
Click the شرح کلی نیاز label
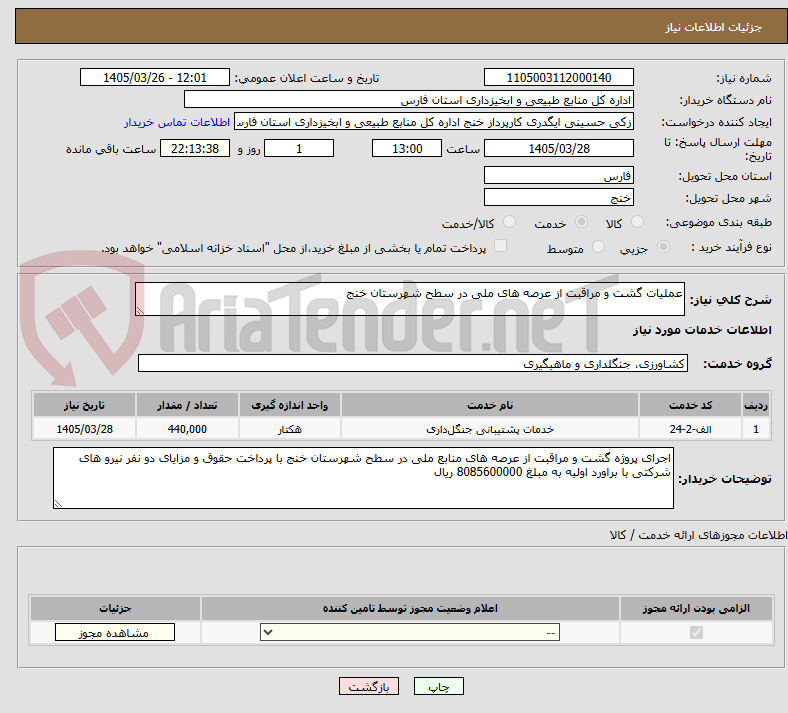[x=731, y=300]
